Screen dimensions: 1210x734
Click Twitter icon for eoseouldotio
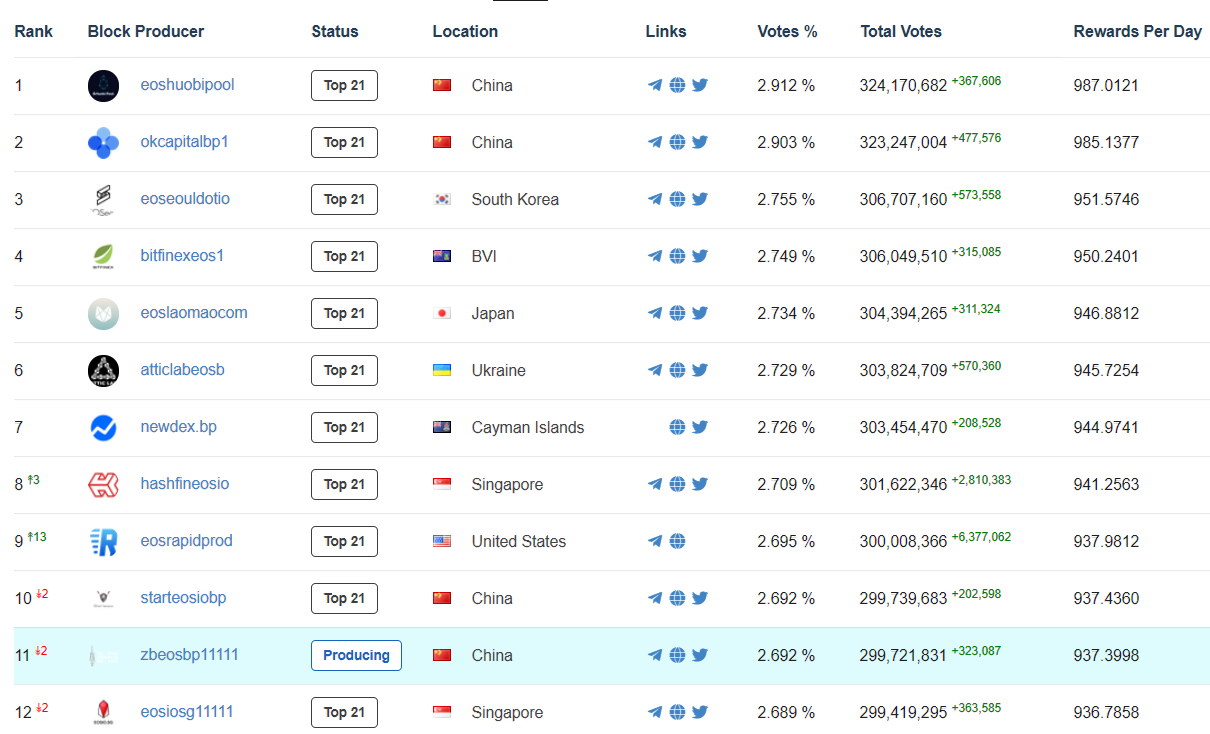click(x=700, y=200)
